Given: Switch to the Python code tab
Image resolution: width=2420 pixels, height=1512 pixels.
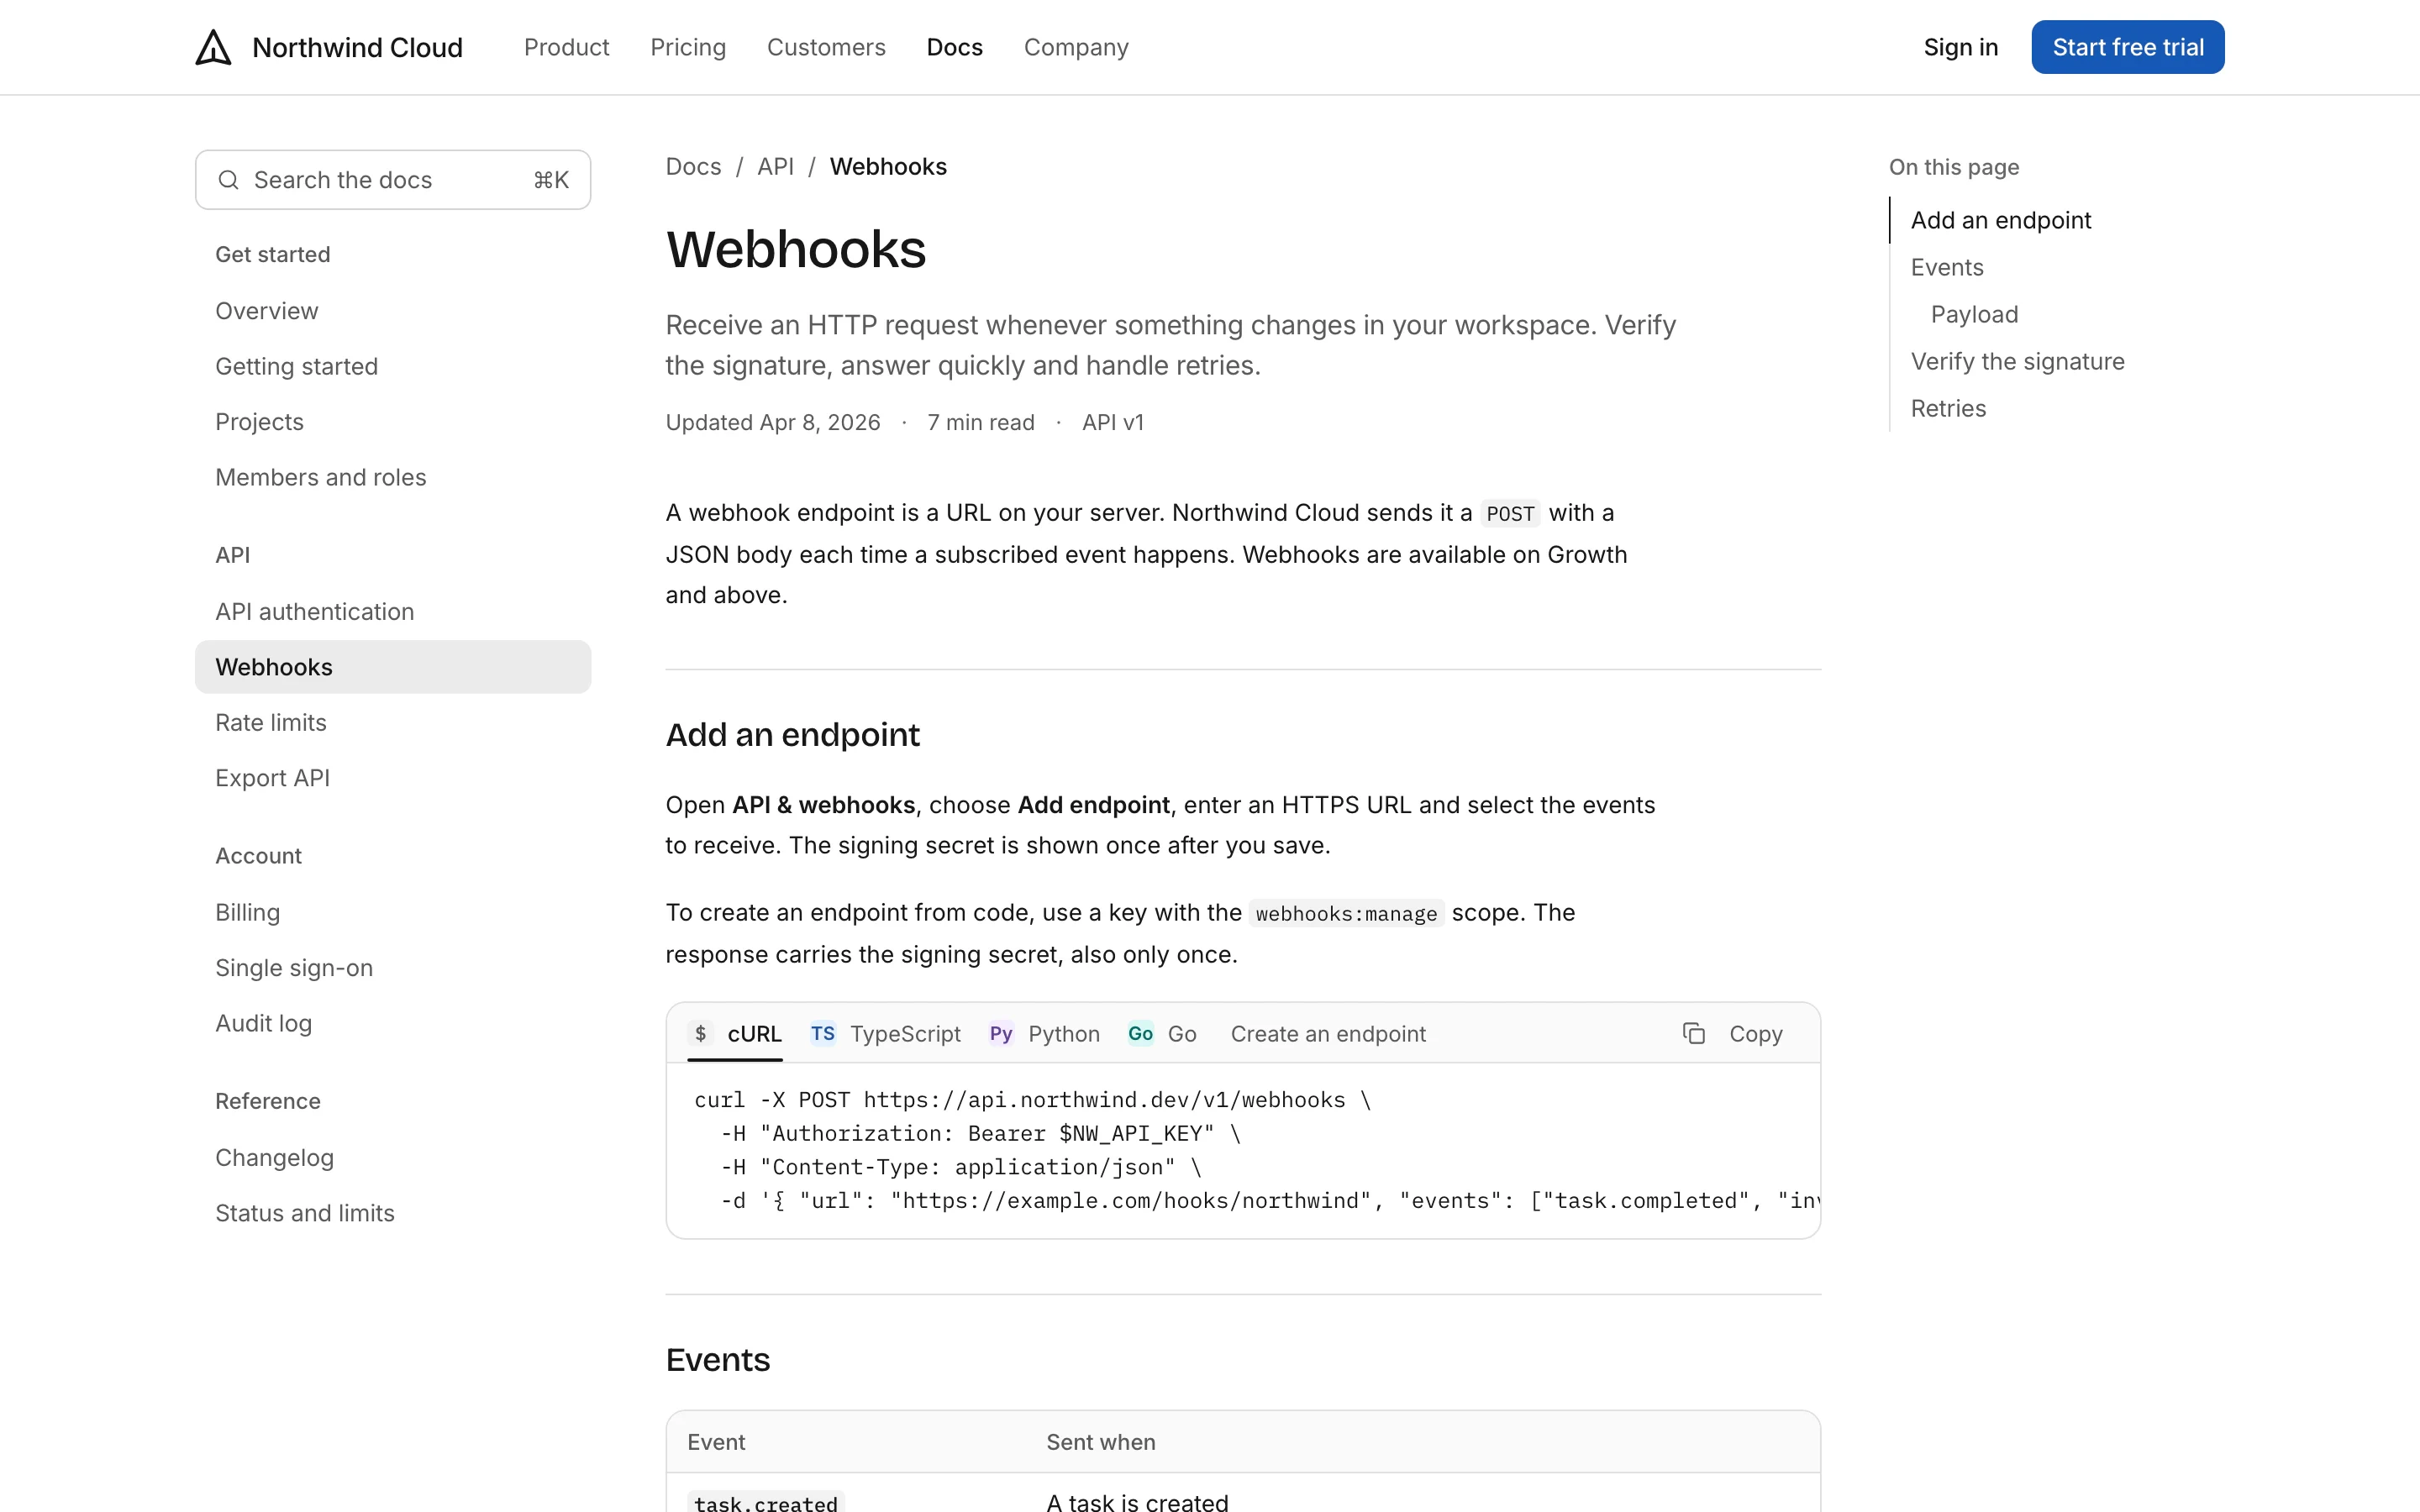Looking at the screenshot, I should (1044, 1033).
